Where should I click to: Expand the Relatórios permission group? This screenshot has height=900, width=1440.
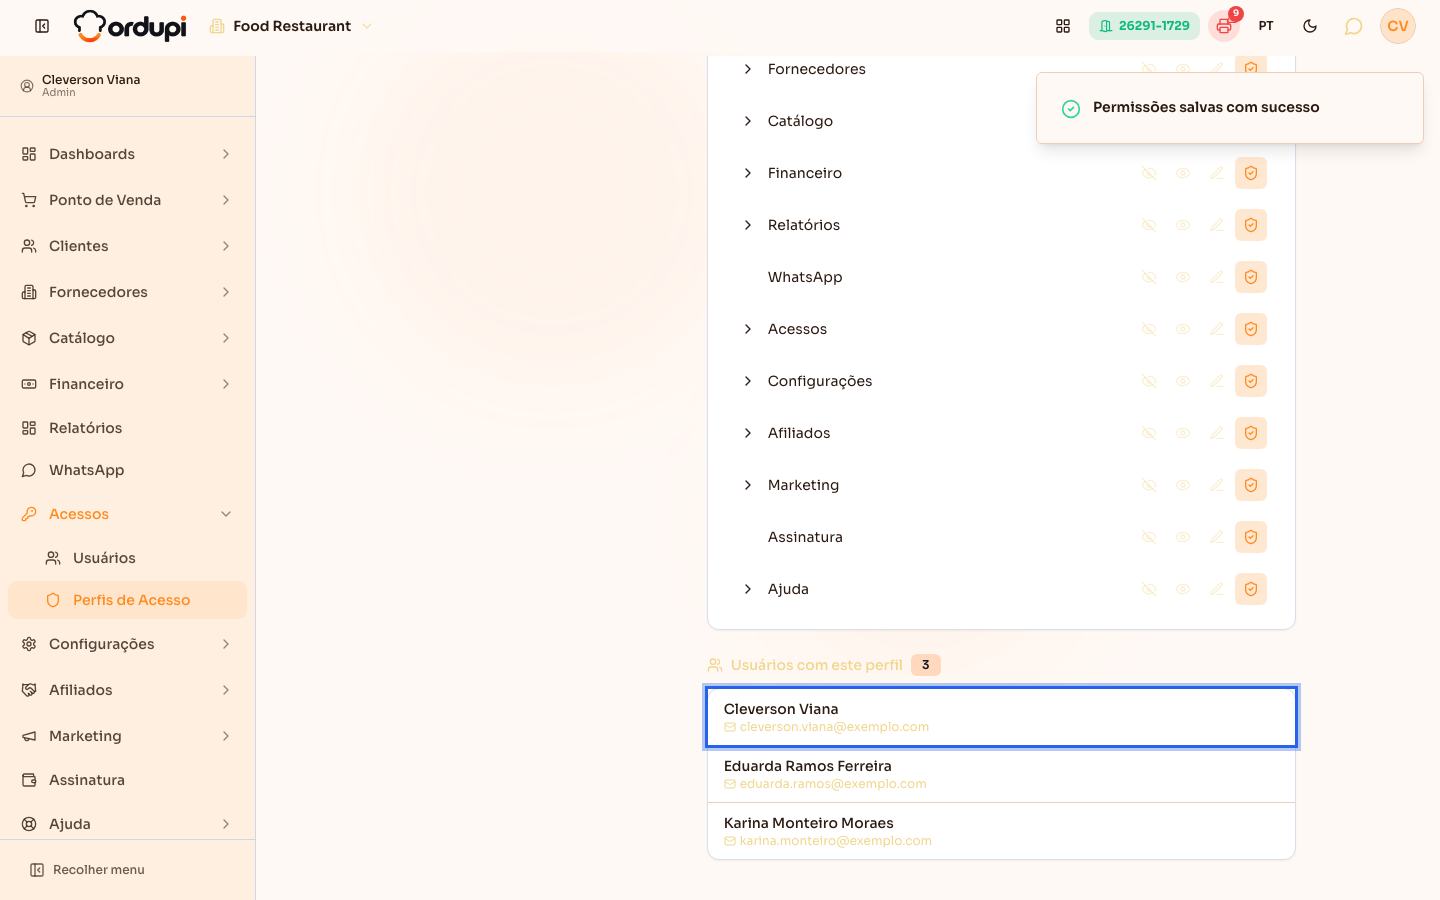748,225
